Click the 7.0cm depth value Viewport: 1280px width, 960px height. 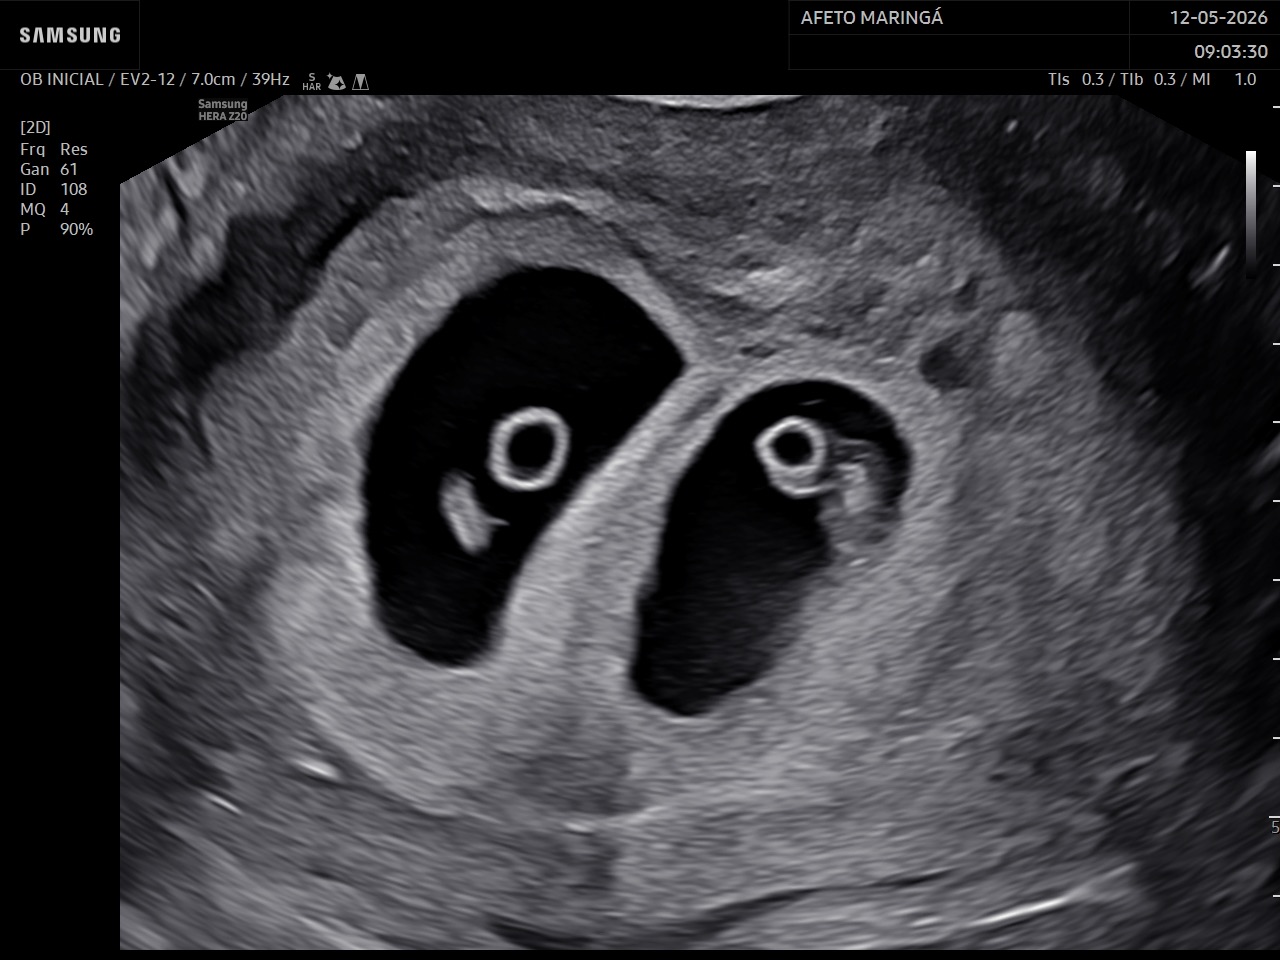pos(213,79)
